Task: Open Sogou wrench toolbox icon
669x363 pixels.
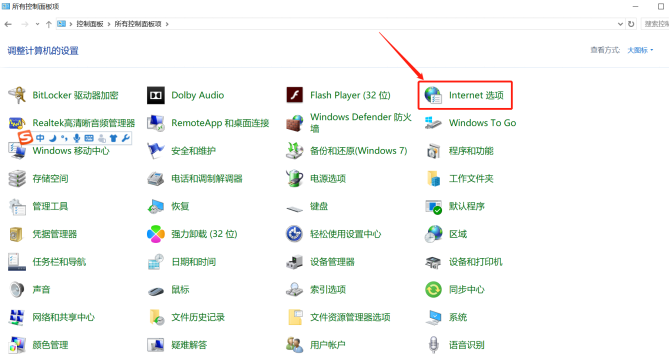Action: 125,138
